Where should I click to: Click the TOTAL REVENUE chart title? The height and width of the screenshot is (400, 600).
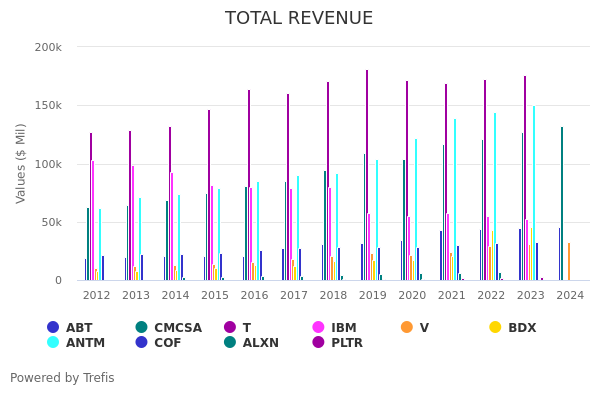click(x=299, y=19)
